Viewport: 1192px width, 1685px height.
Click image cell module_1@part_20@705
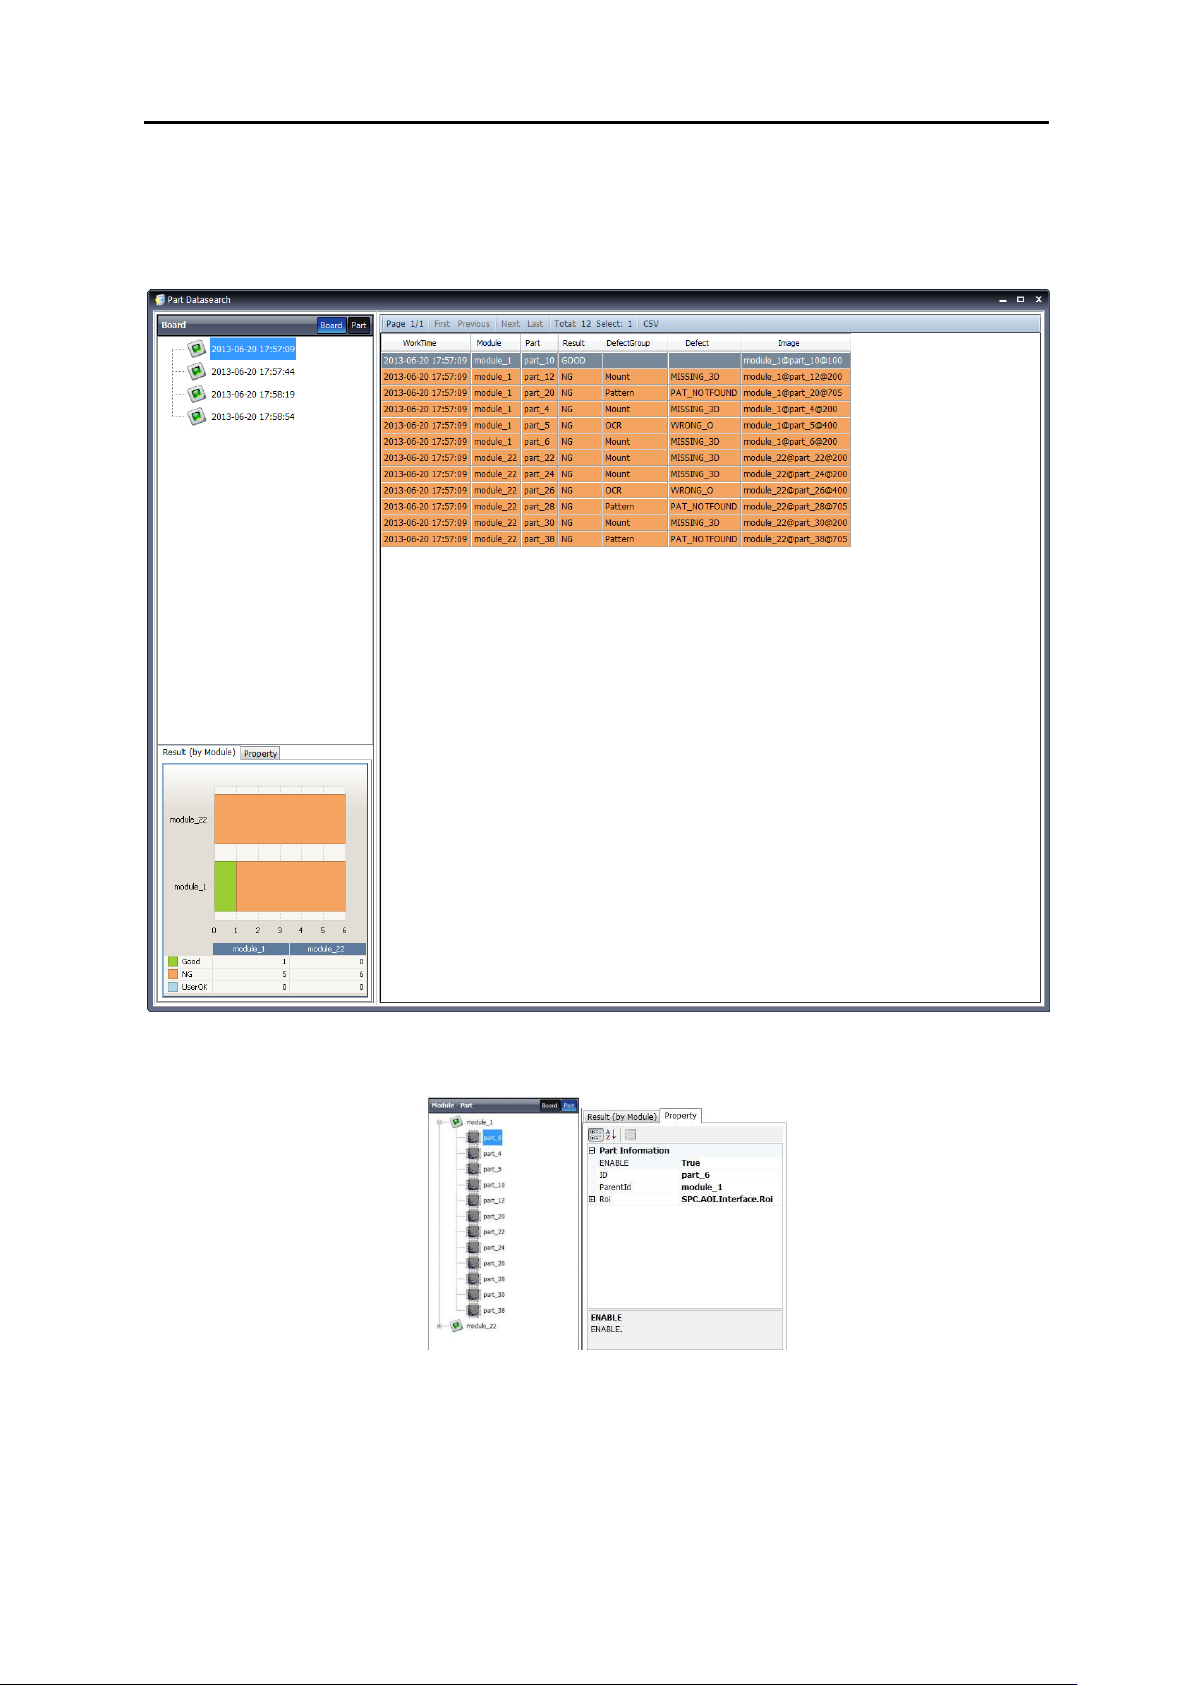click(796, 393)
